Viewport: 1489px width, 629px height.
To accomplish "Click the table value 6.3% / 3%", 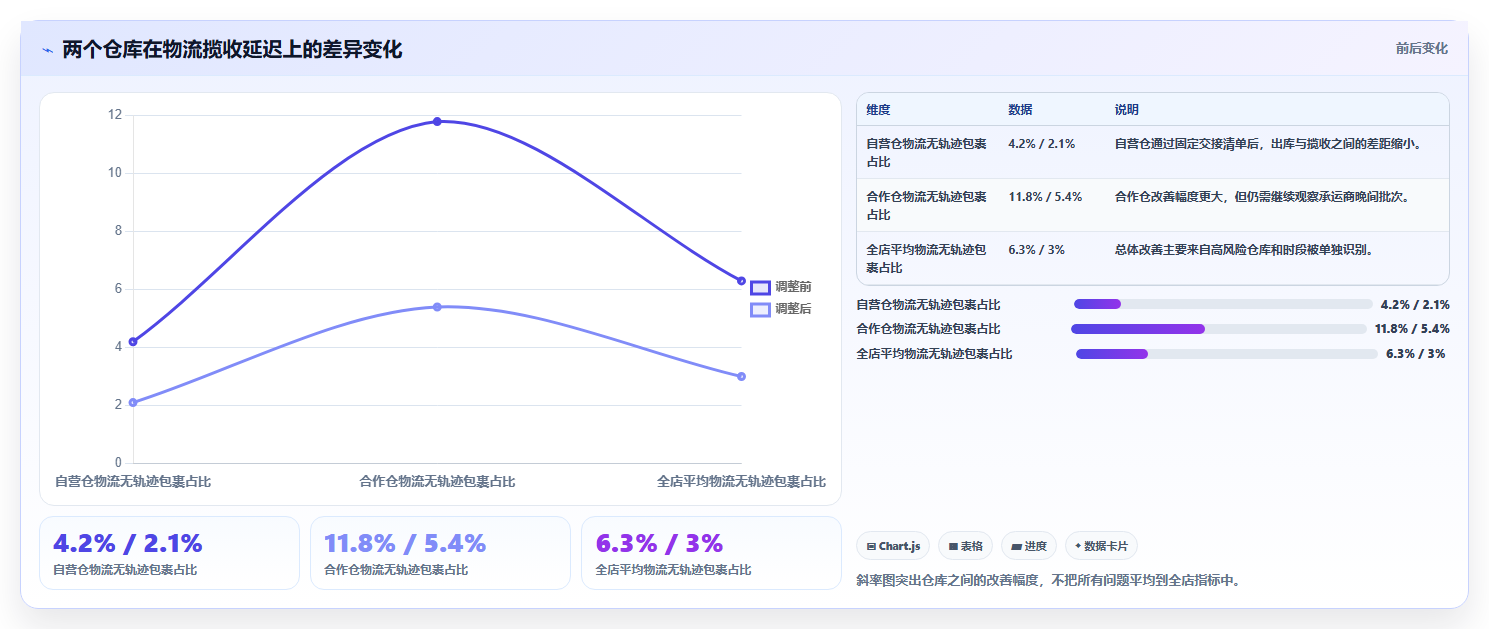I will [1036, 250].
